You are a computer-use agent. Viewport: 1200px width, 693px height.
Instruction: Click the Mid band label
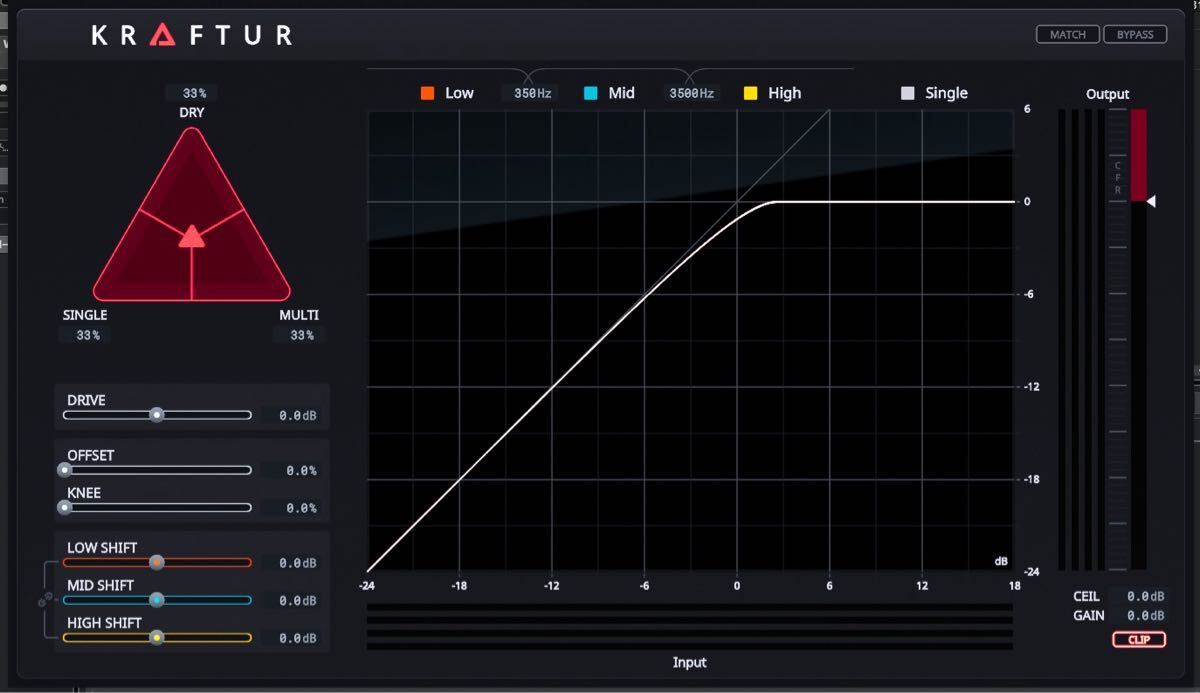[621, 93]
